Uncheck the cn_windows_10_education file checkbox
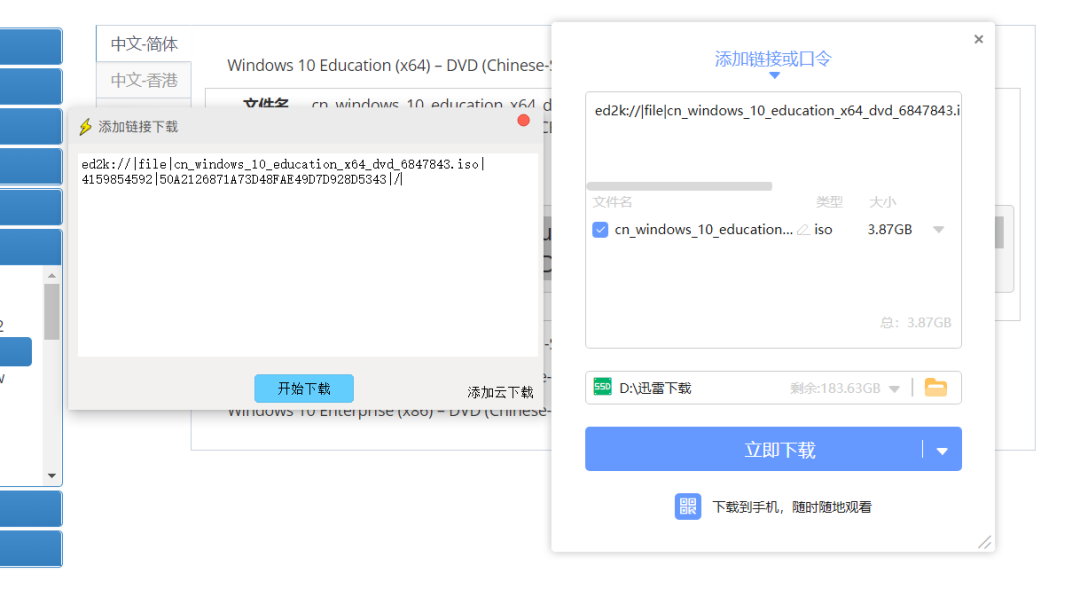 click(x=600, y=229)
